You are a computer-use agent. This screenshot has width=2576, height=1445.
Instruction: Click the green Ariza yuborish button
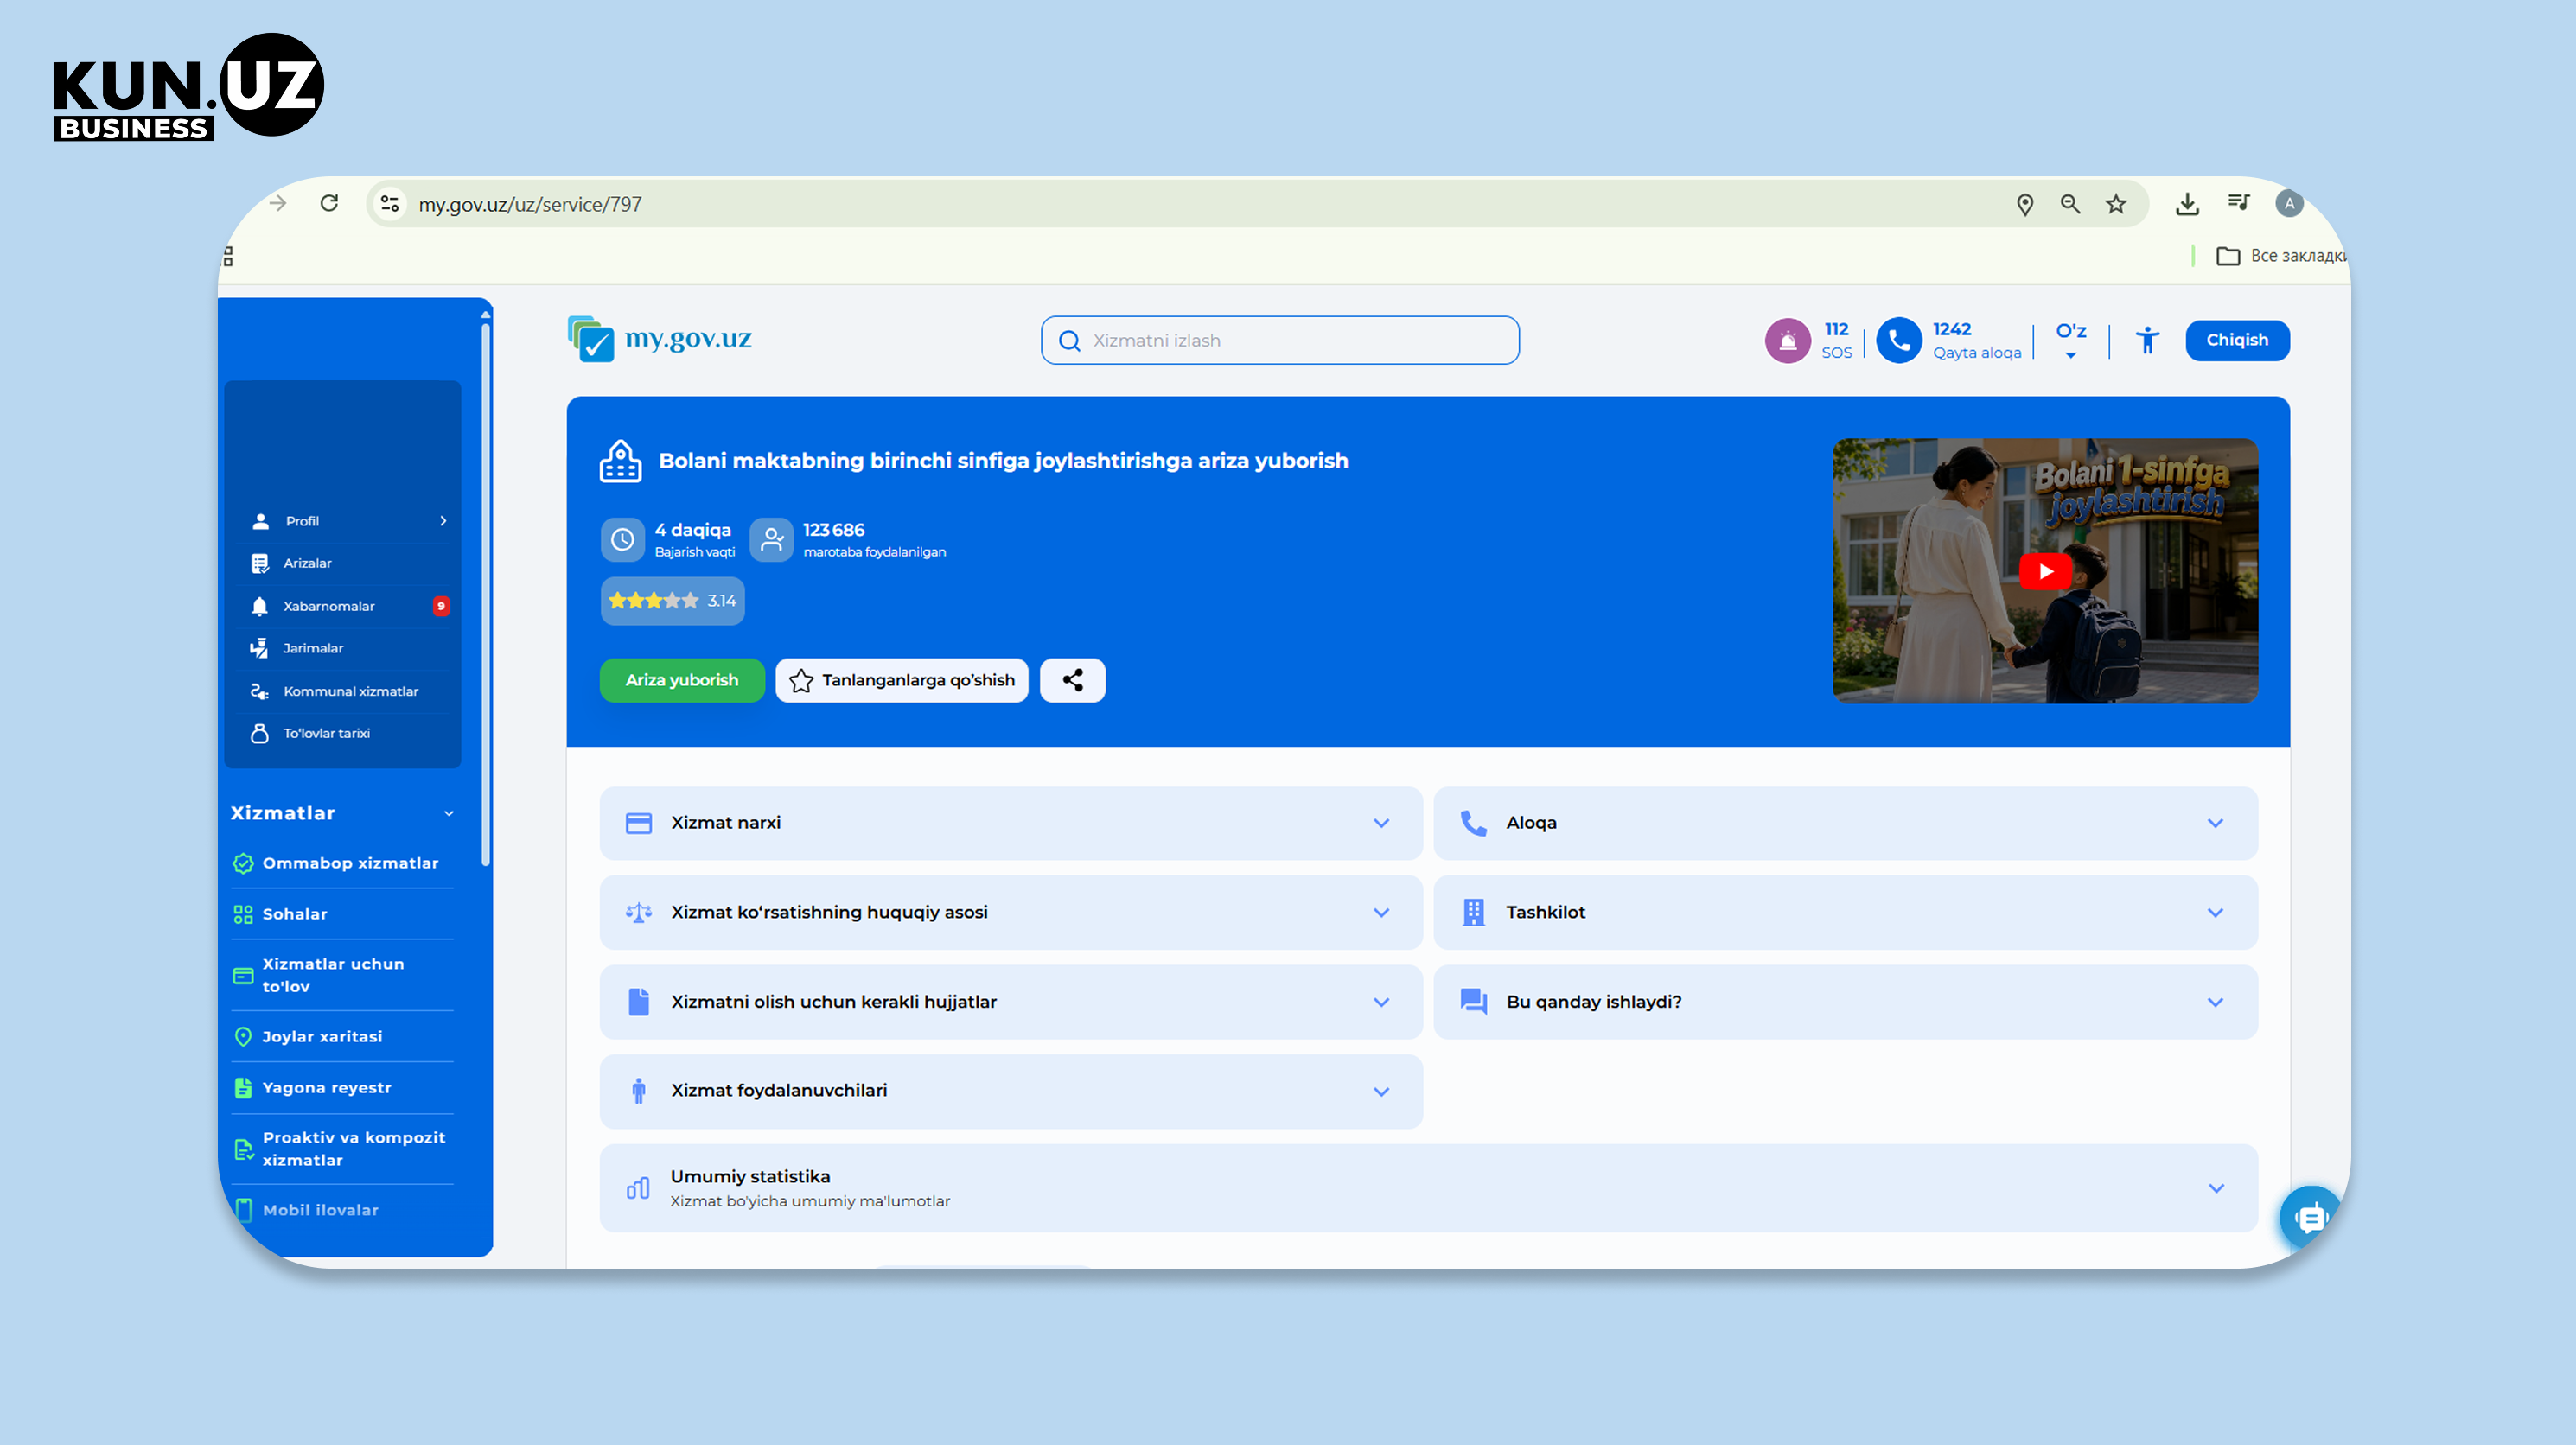[x=681, y=680]
